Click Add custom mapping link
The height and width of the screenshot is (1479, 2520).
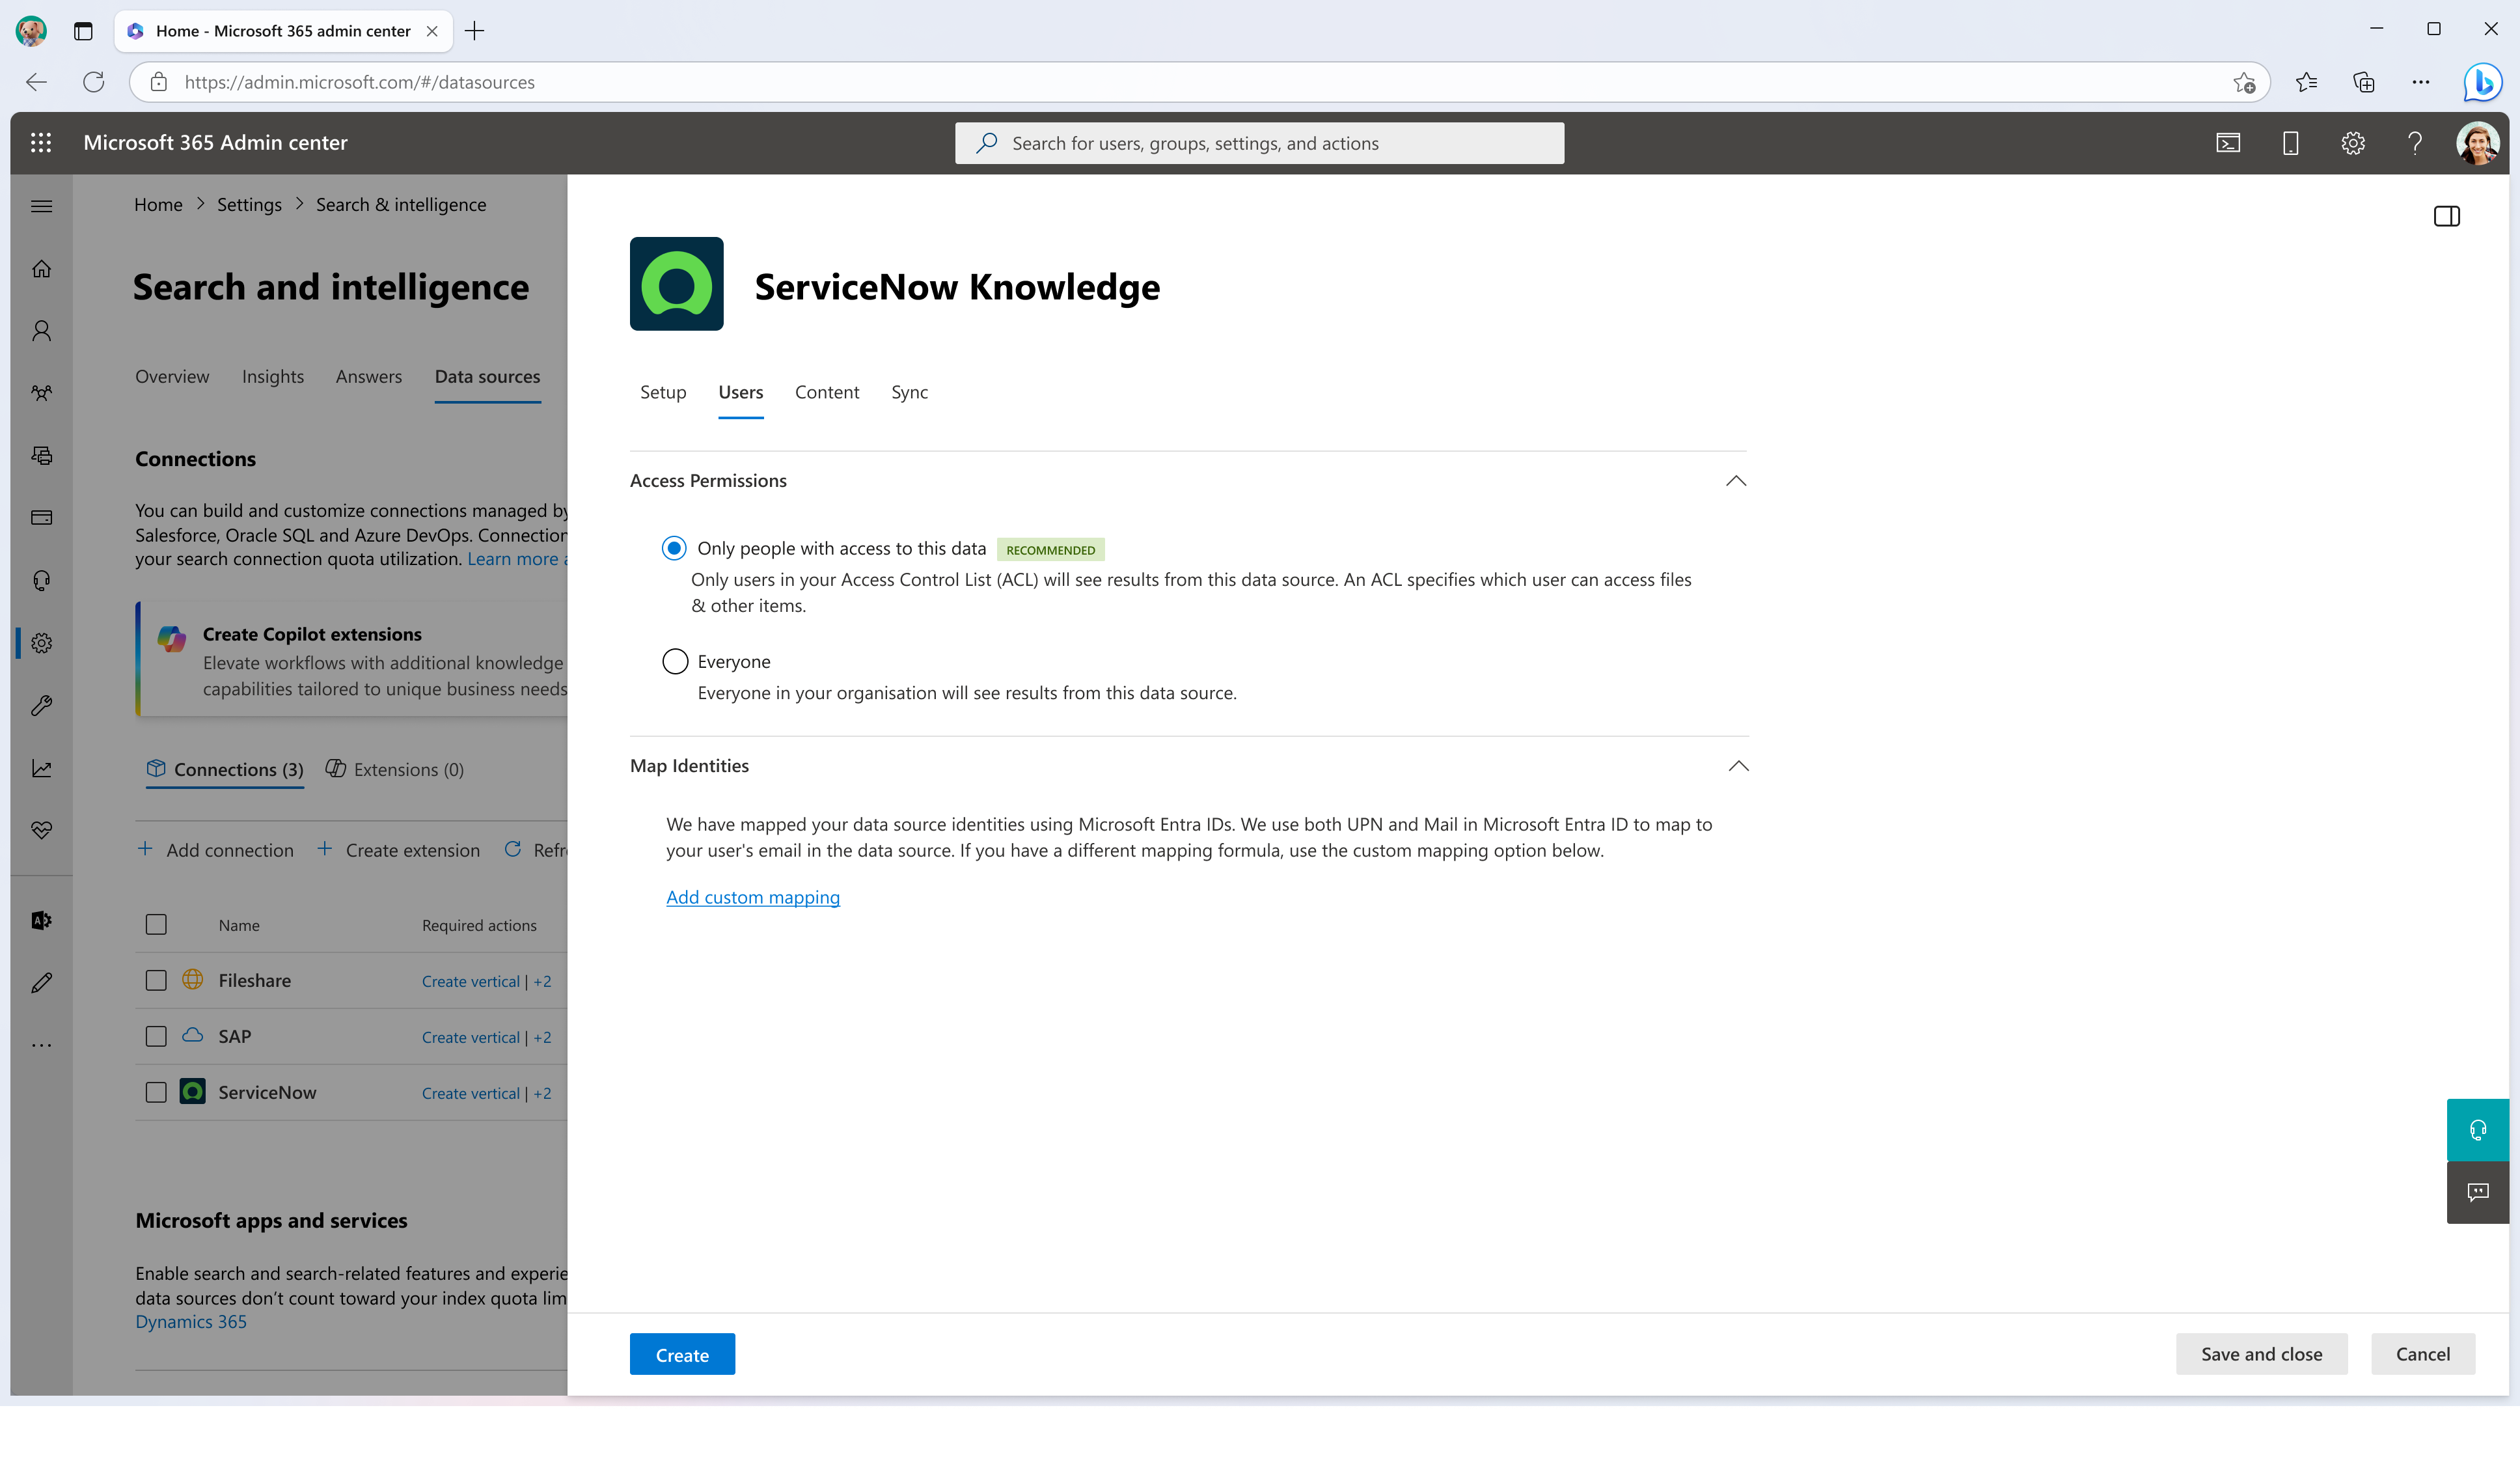click(x=752, y=896)
